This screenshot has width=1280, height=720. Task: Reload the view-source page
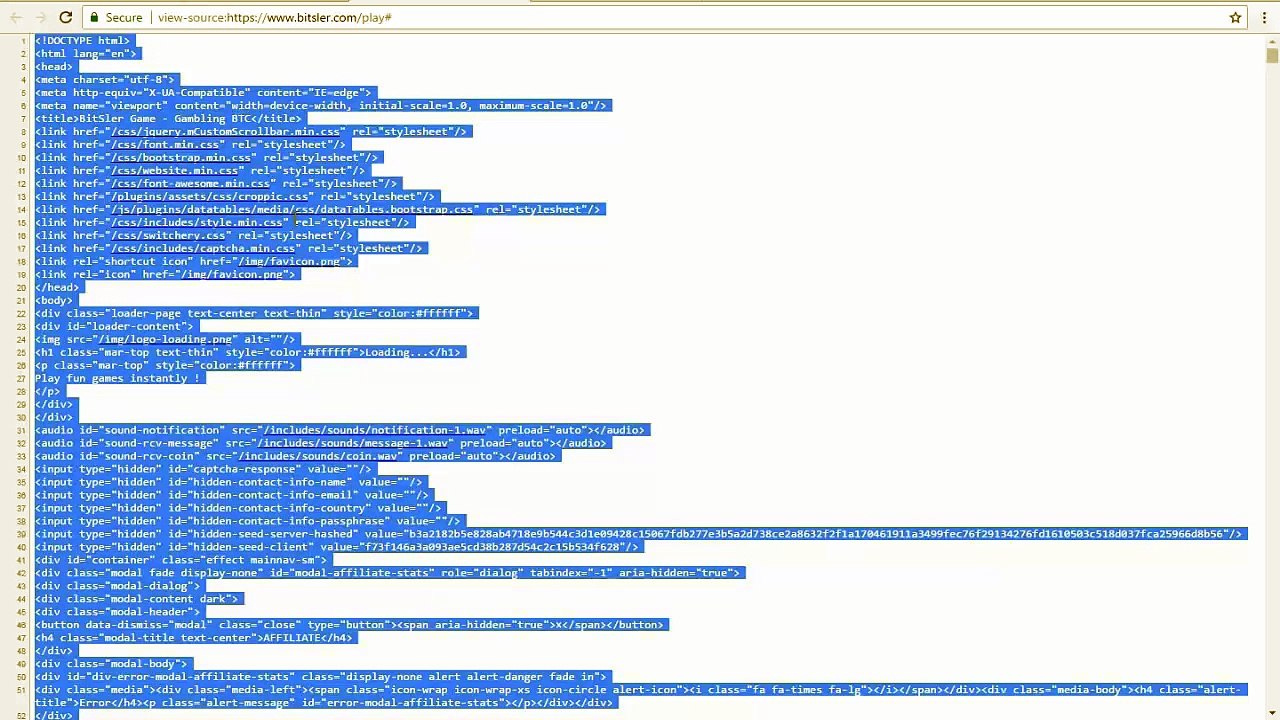65,17
